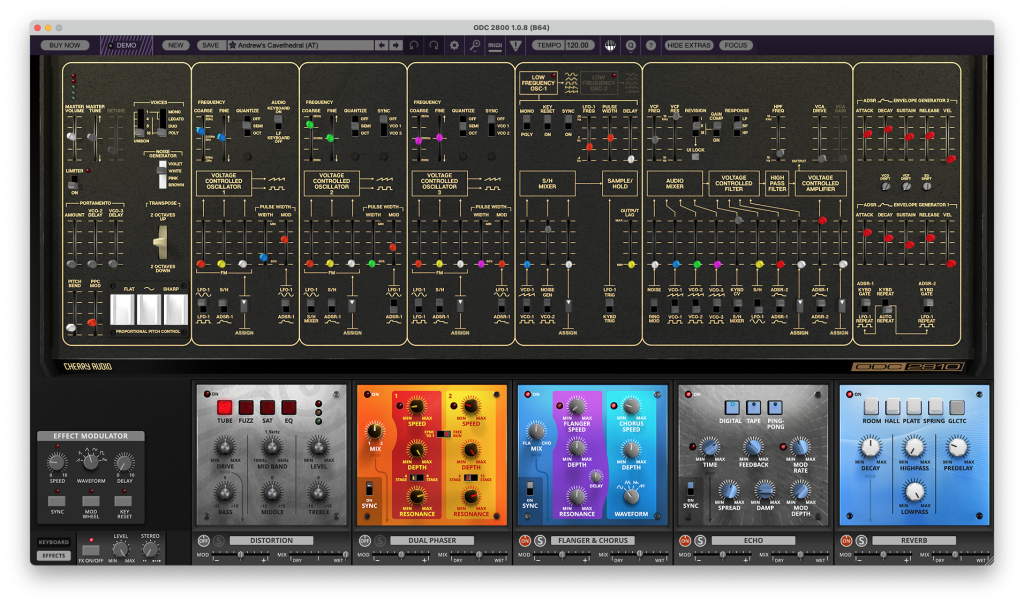
Task: Click the DEMO button
Action: tap(126, 45)
